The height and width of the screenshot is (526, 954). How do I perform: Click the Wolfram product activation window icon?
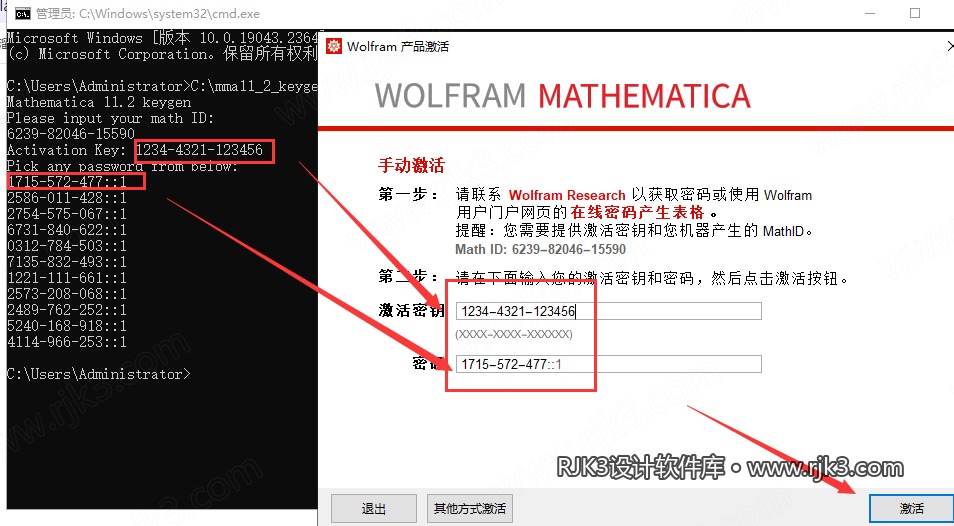334,46
